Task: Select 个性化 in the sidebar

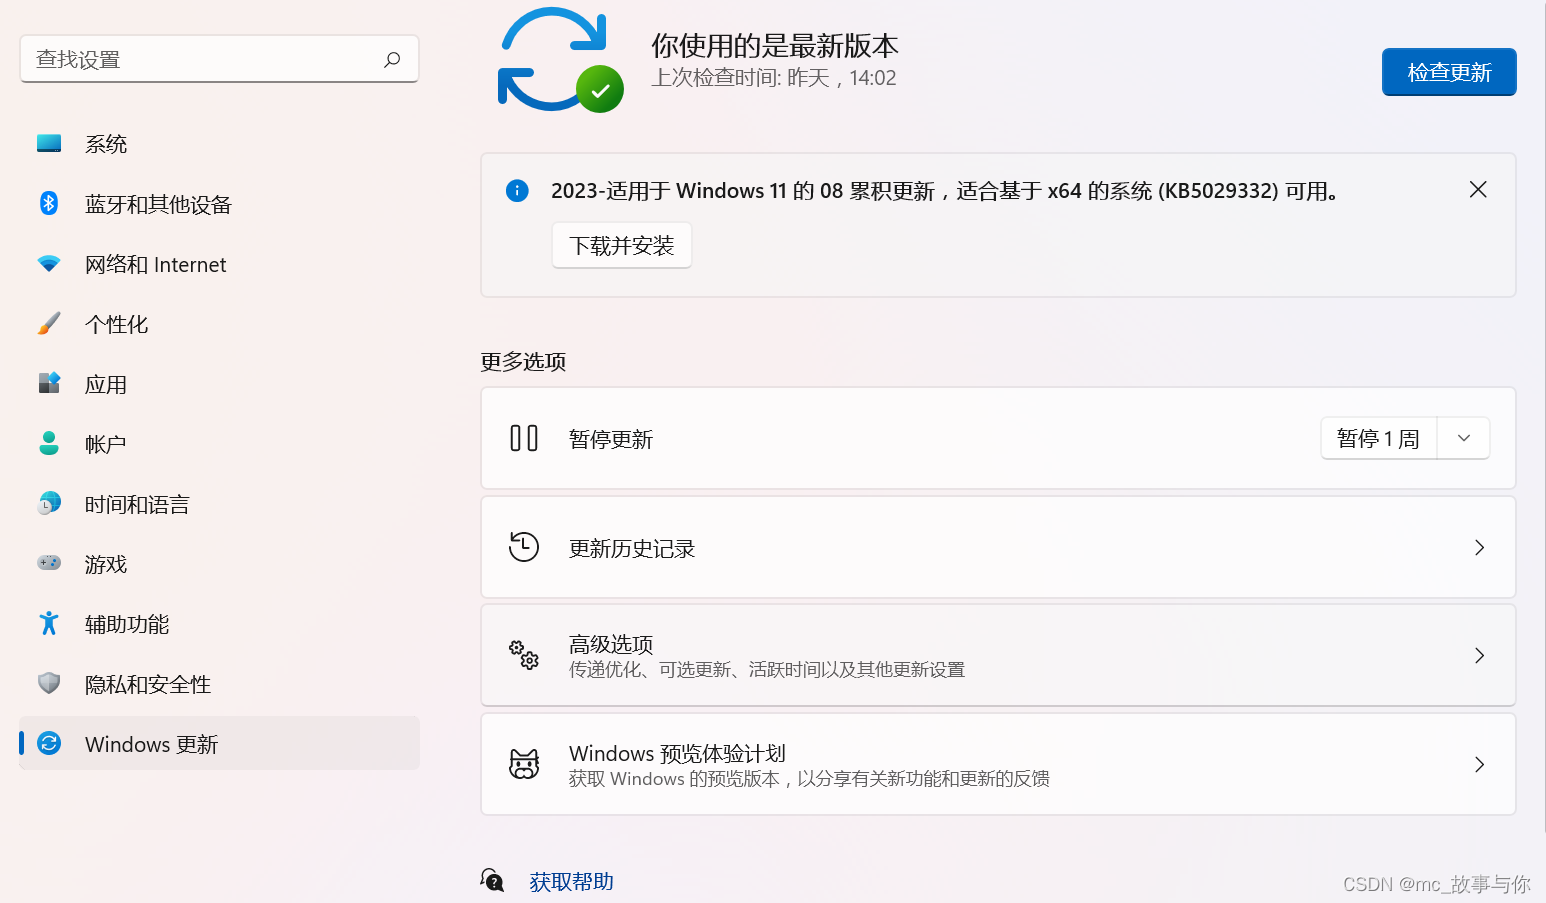Action: (x=219, y=323)
